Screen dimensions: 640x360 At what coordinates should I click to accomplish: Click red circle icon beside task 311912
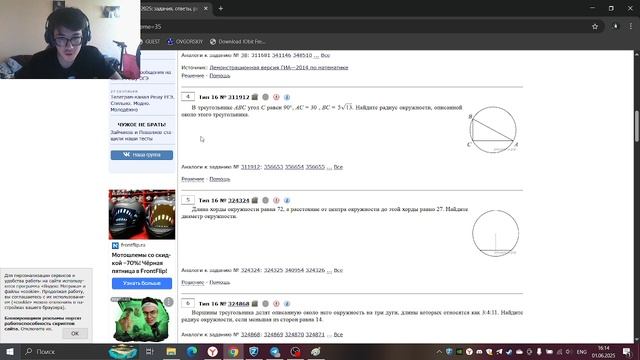[276, 97]
